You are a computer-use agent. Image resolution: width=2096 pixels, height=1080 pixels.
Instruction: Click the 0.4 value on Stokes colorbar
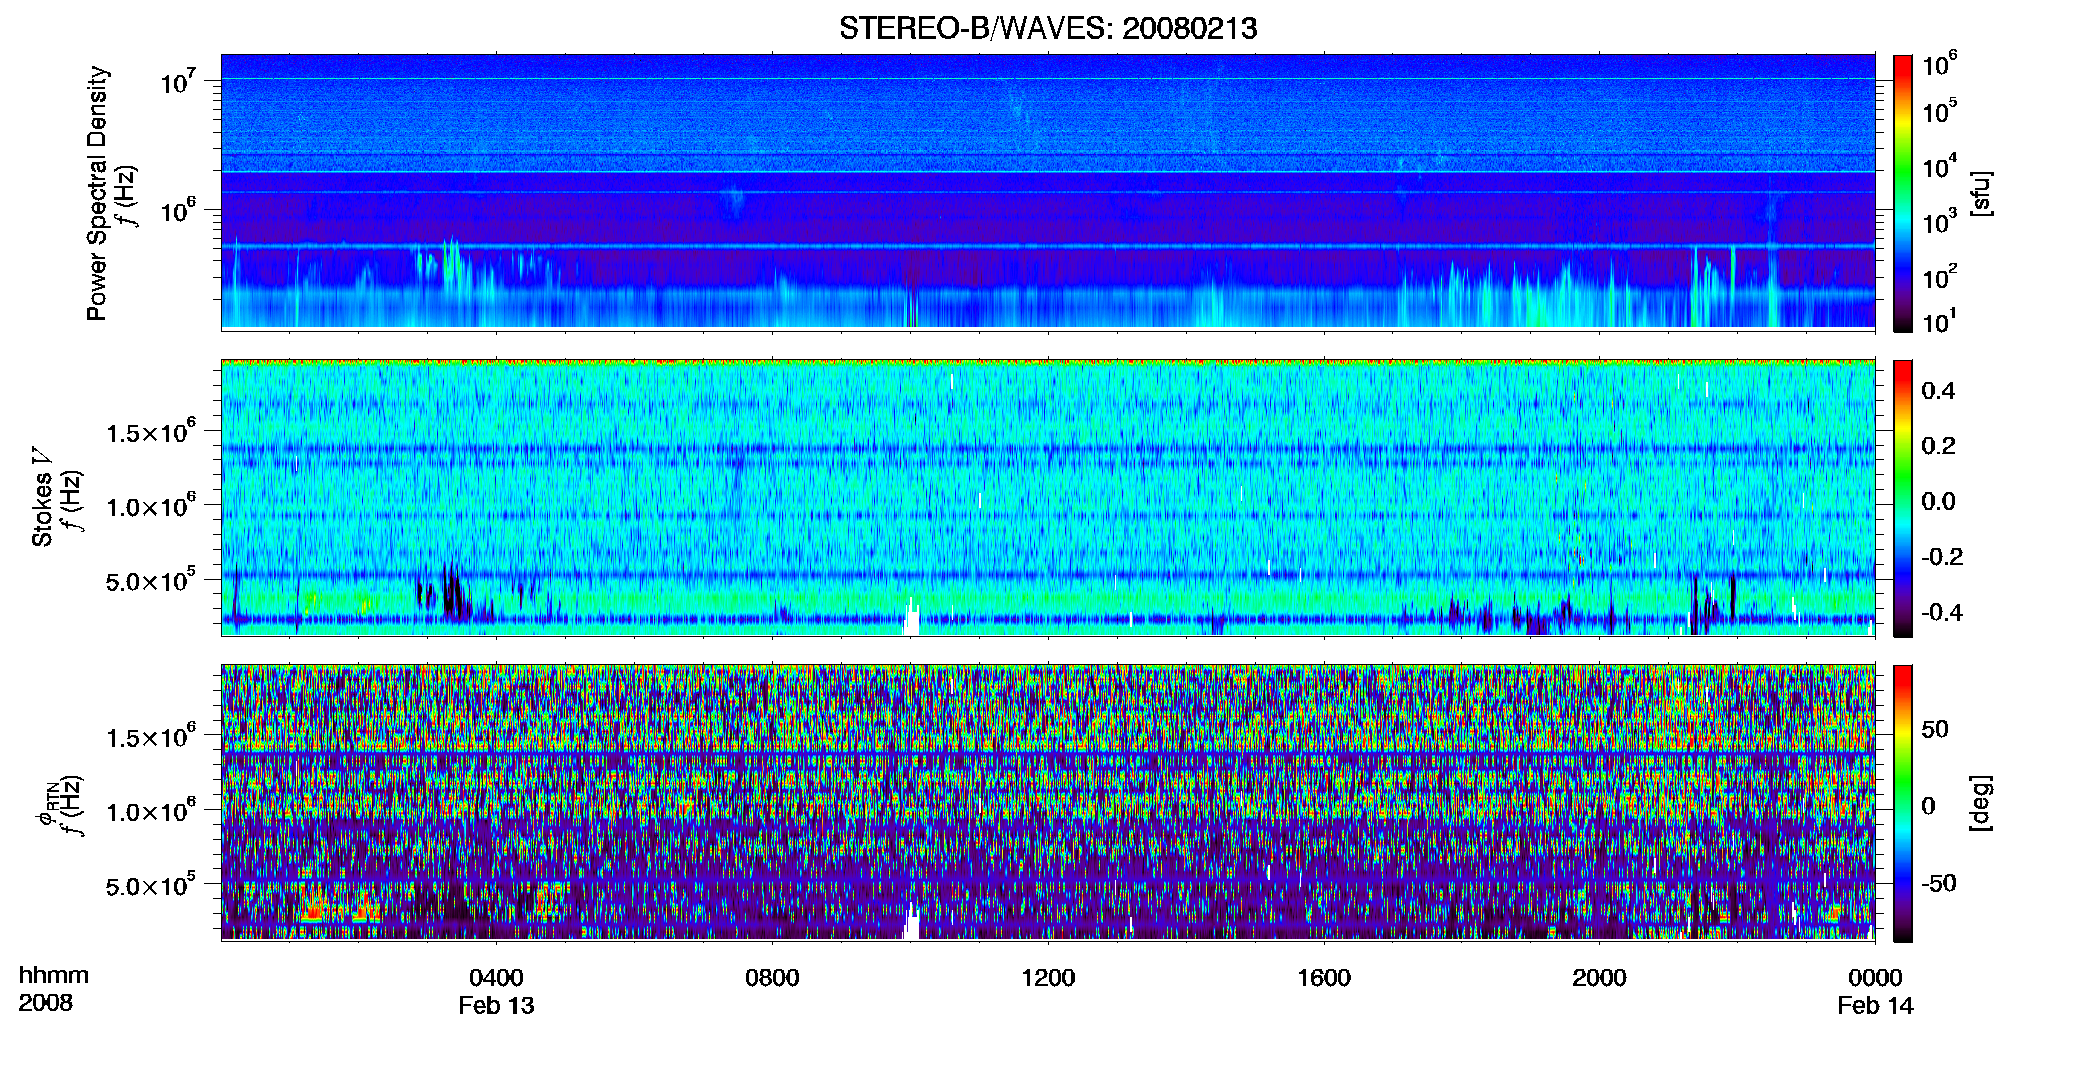1938,391
